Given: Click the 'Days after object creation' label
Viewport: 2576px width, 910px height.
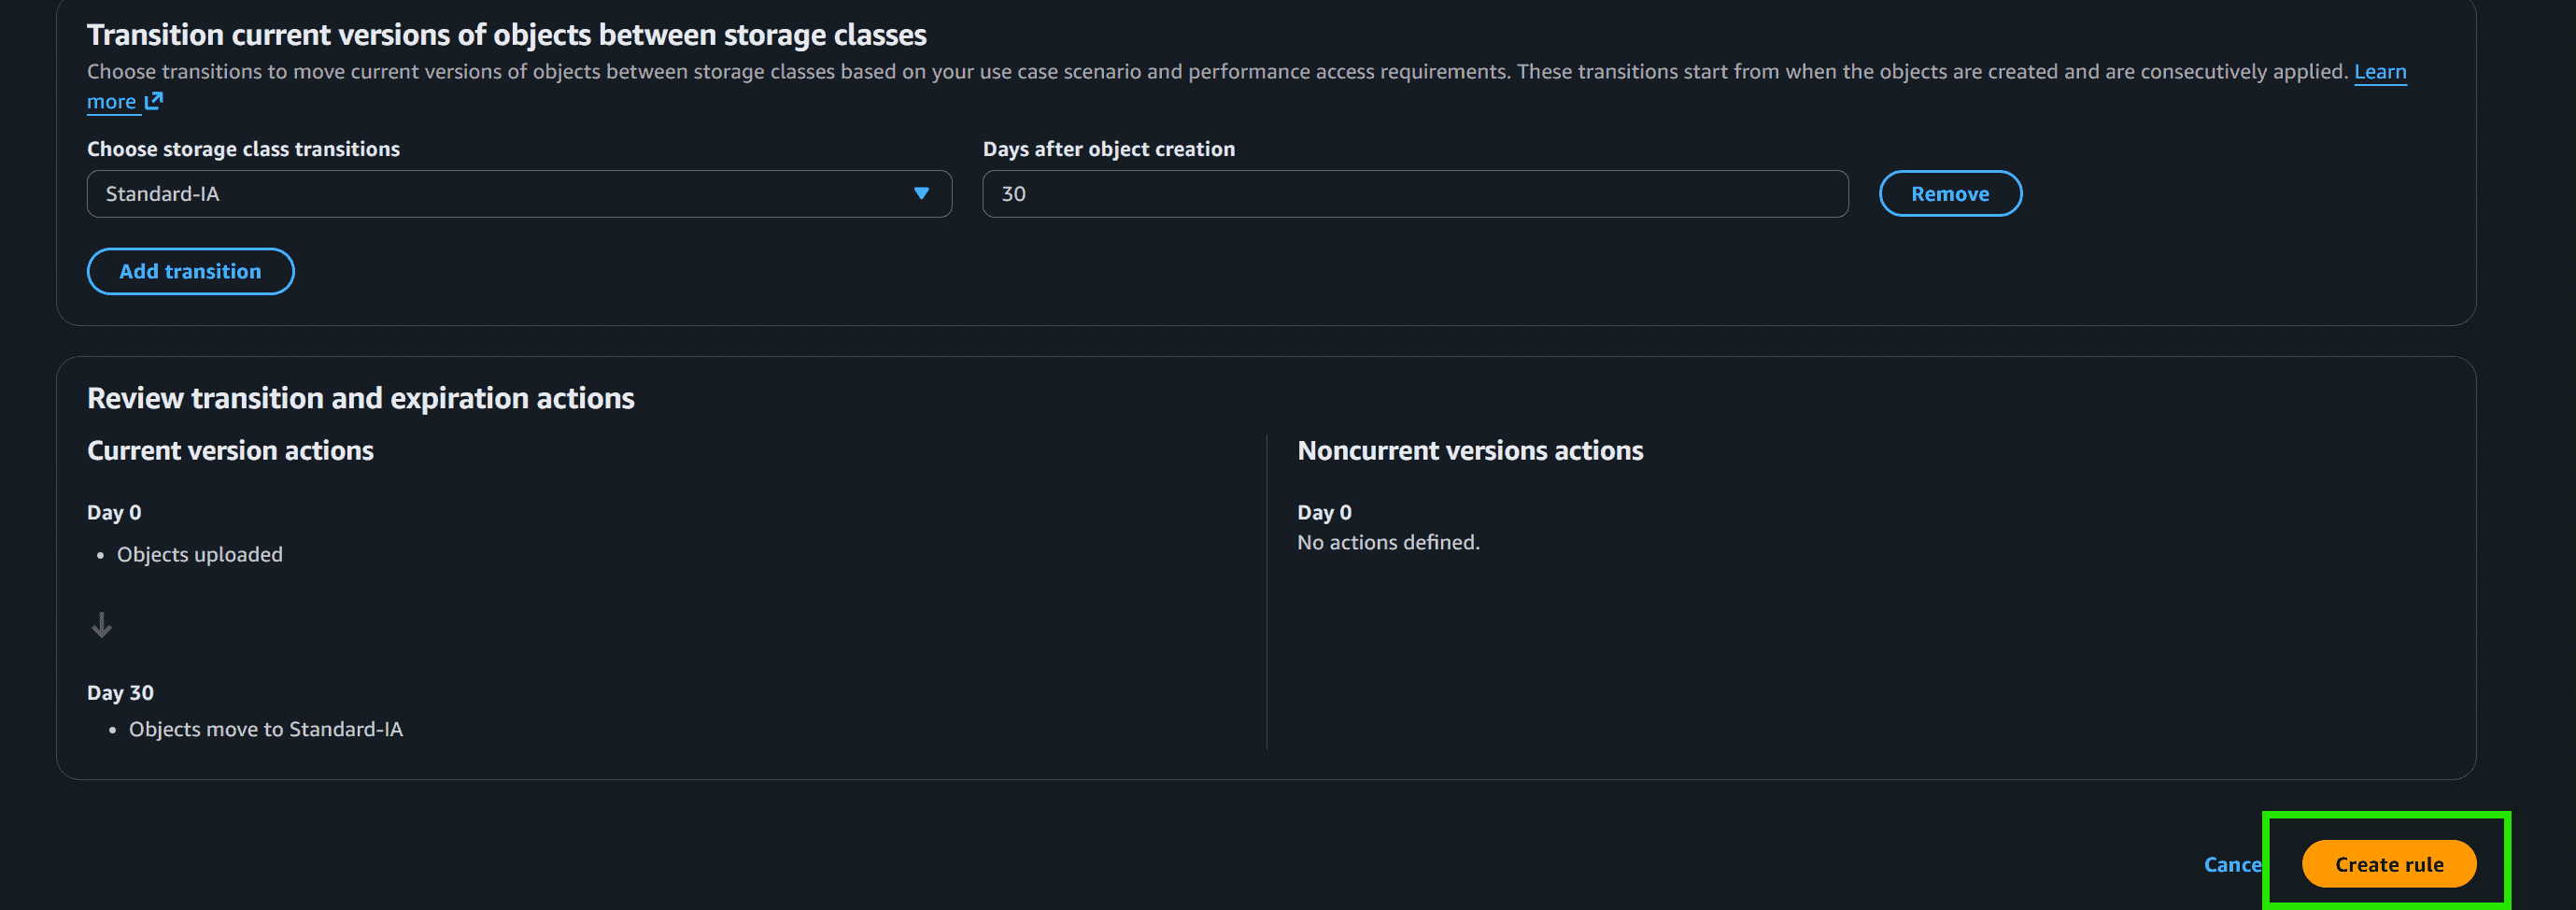Looking at the screenshot, I should 1108,149.
